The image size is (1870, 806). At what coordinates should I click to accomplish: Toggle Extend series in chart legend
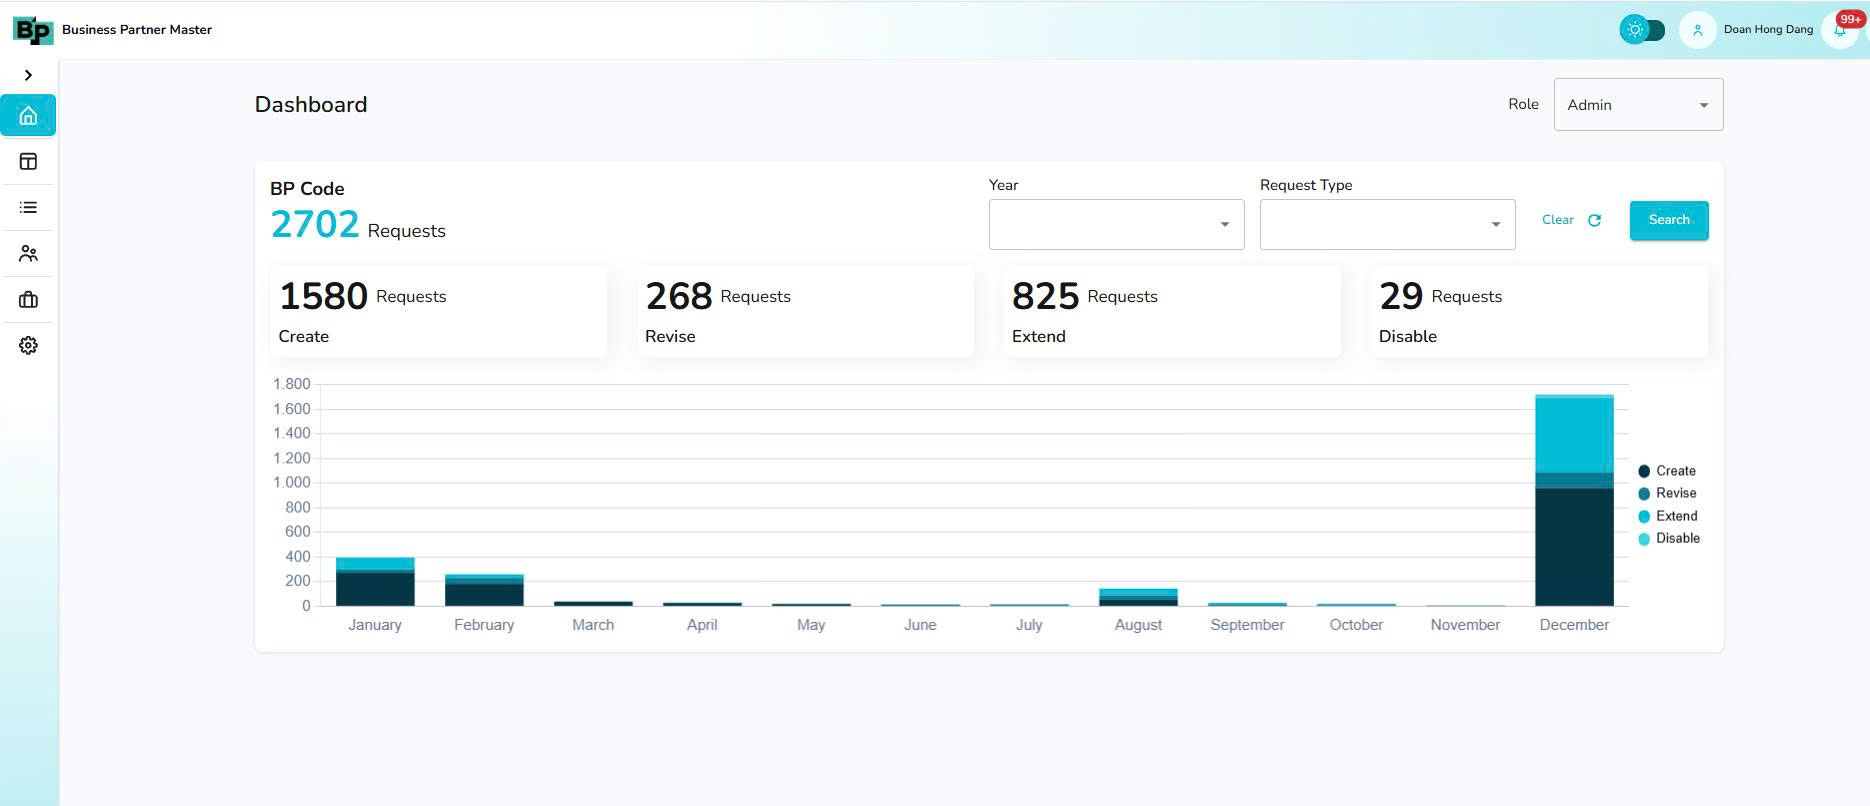(1666, 516)
